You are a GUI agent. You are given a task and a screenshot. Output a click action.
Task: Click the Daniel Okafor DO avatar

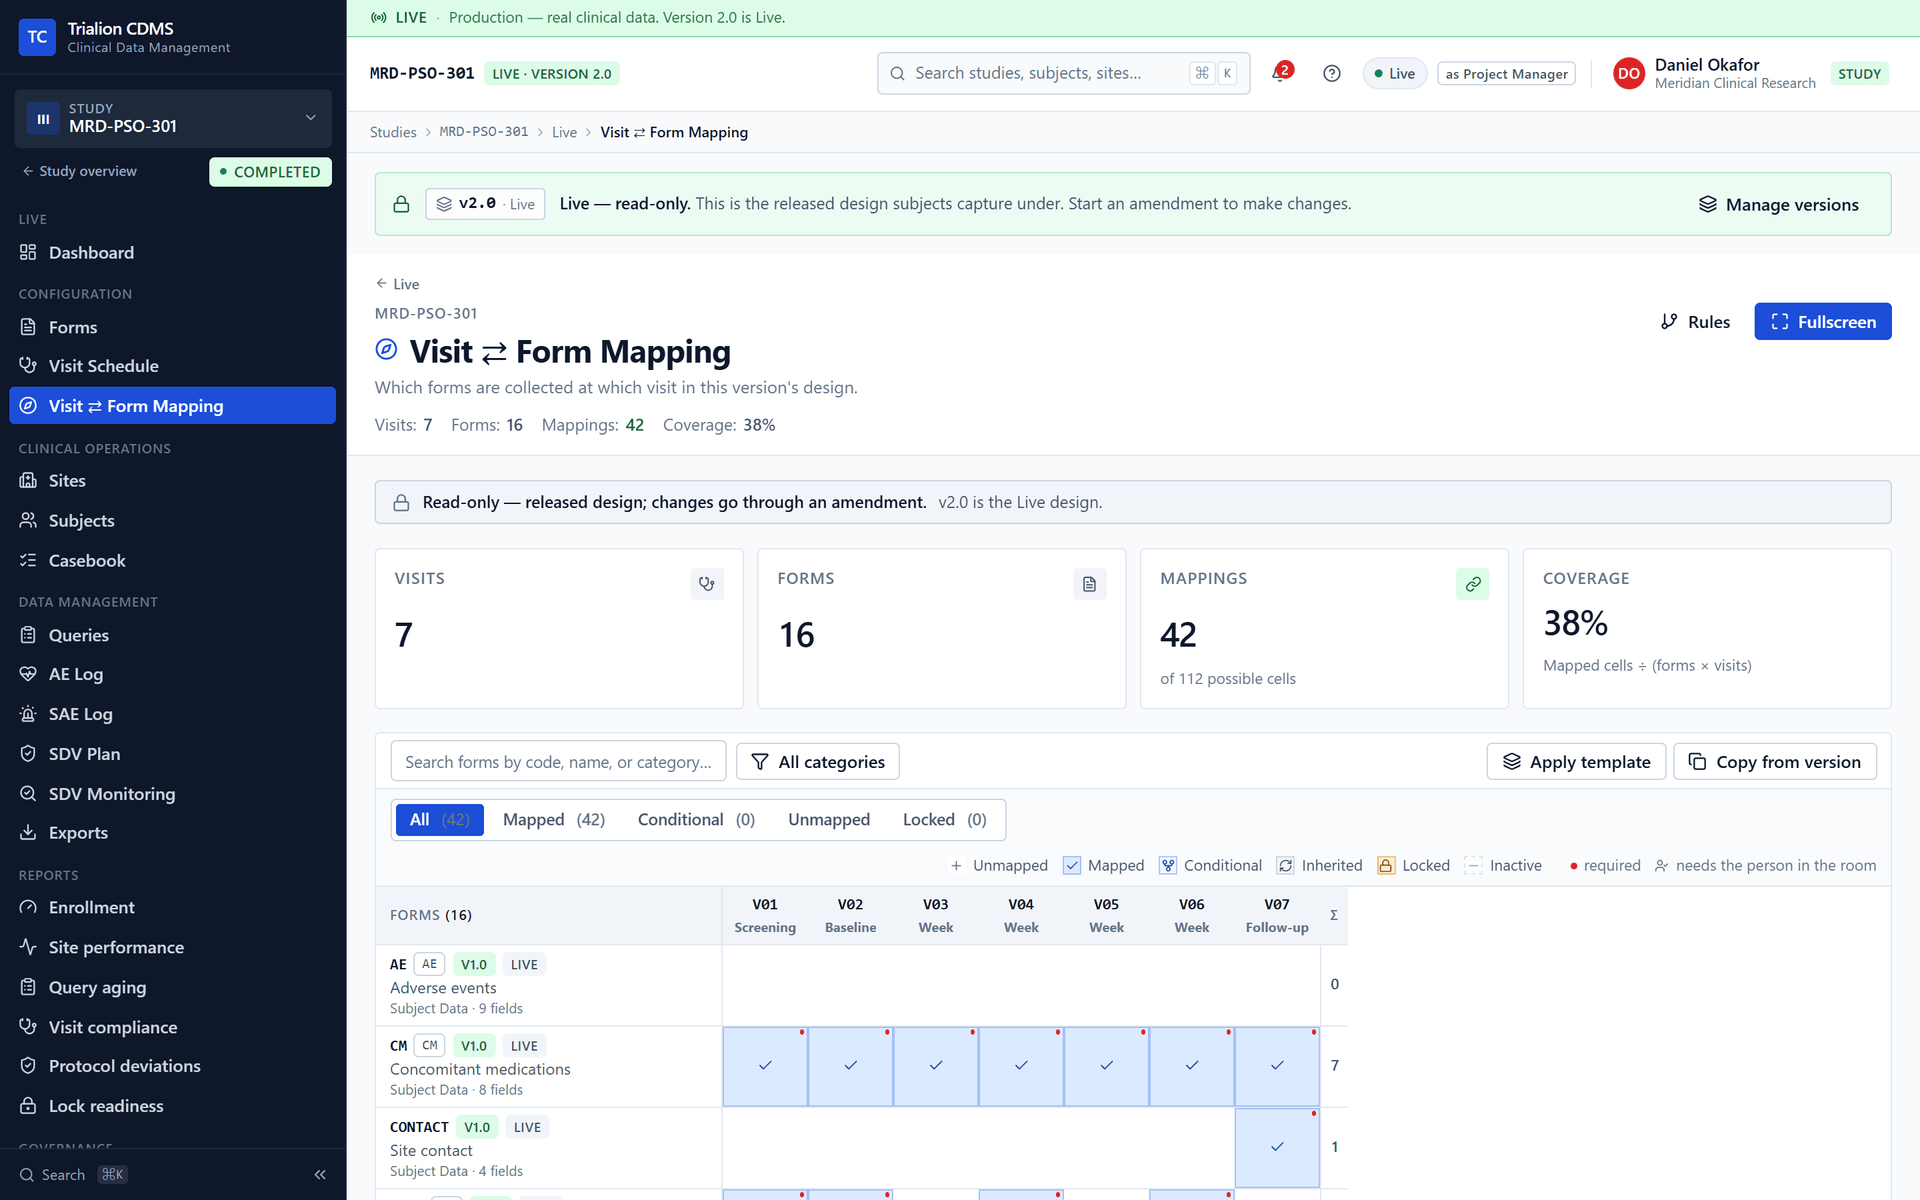click(1628, 73)
